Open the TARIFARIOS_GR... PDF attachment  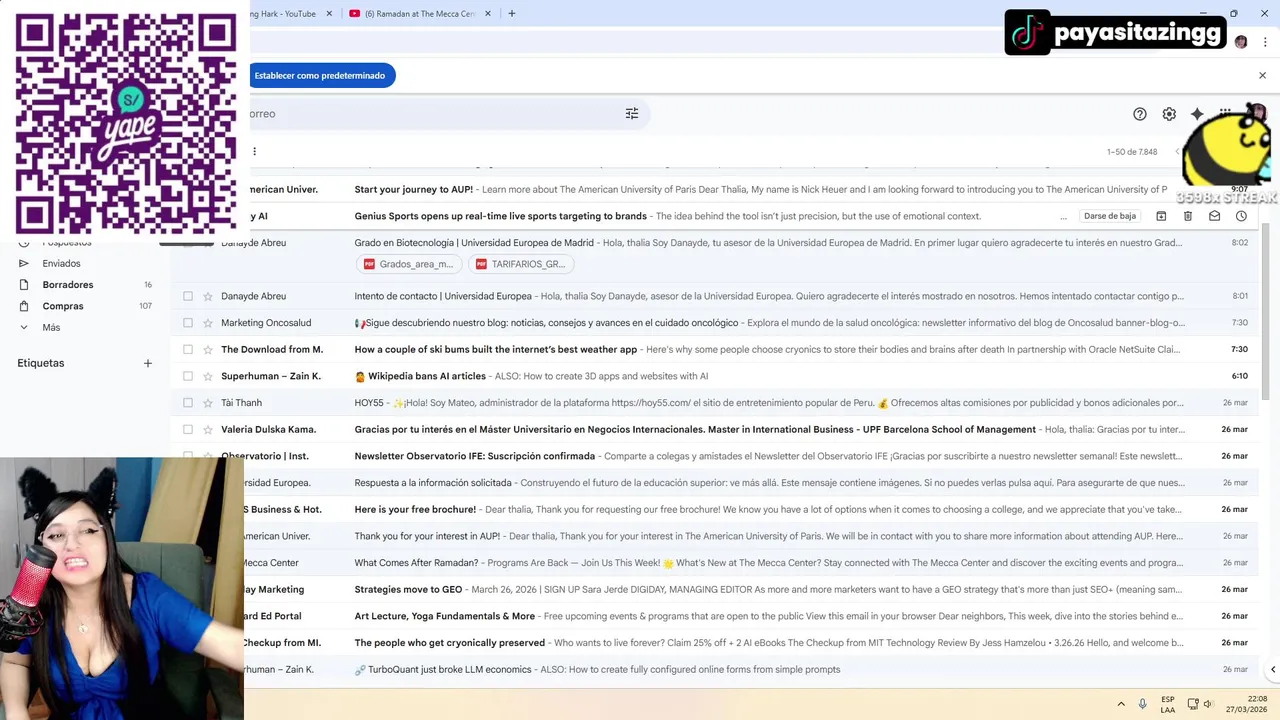521,264
